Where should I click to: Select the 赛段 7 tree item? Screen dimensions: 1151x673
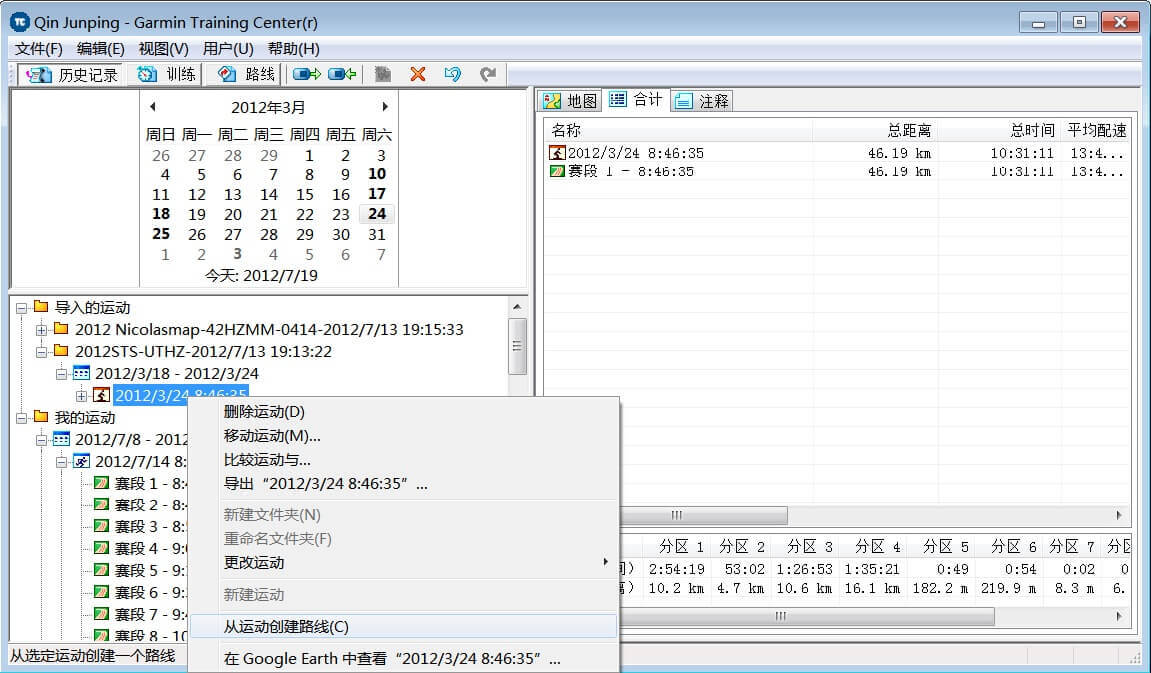[x=151, y=614]
